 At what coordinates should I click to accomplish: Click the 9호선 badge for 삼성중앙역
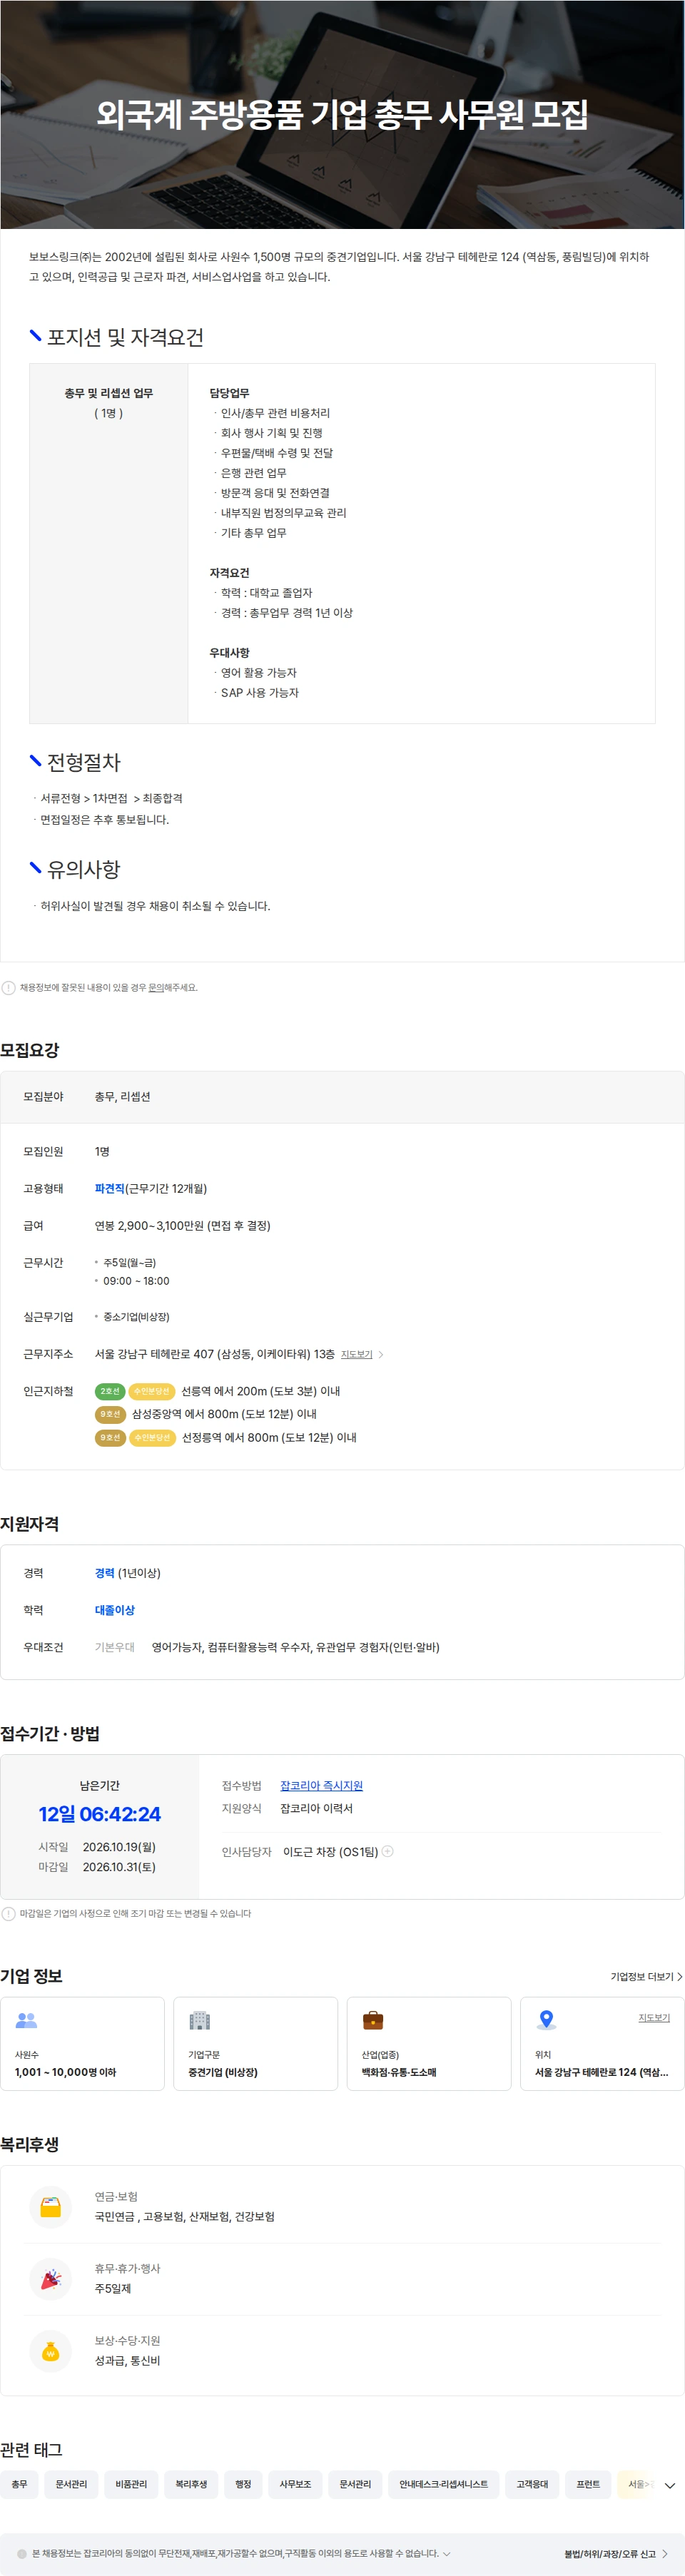tap(110, 1414)
